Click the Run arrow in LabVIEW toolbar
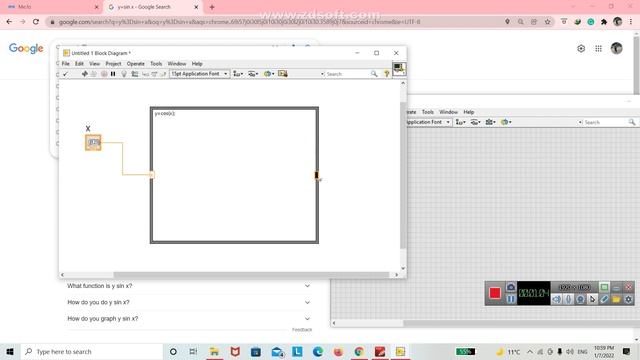640x360 pixels. click(x=84, y=74)
